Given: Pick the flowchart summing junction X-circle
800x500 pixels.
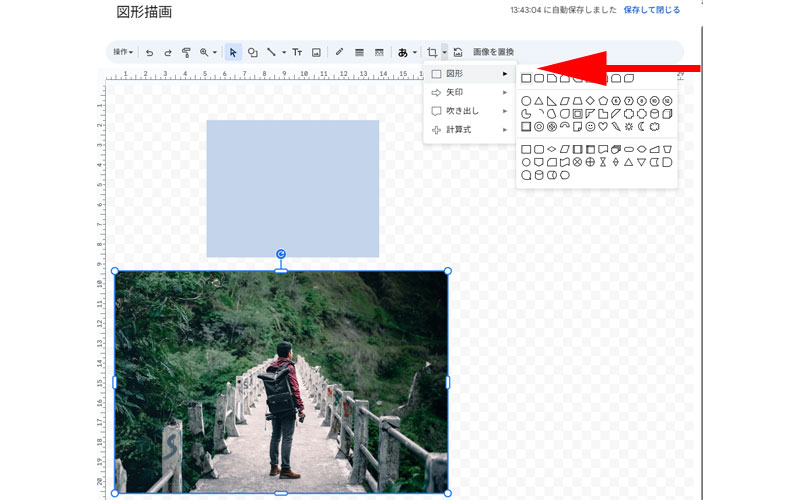Looking at the screenshot, I should 577,162.
